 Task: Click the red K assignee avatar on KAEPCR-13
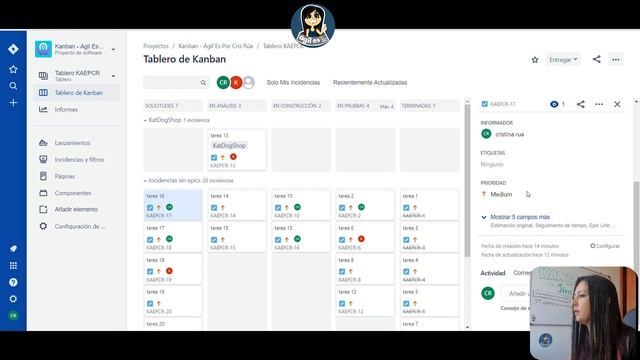point(233,157)
